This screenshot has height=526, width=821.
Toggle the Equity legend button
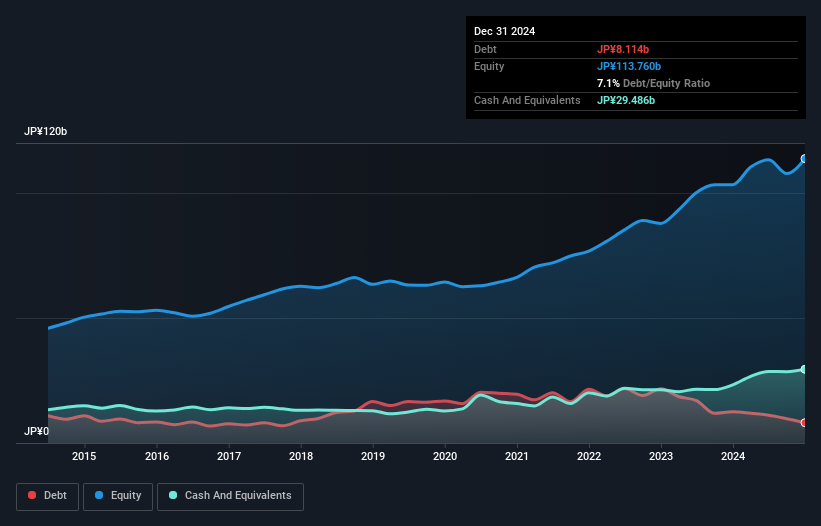(x=118, y=496)
